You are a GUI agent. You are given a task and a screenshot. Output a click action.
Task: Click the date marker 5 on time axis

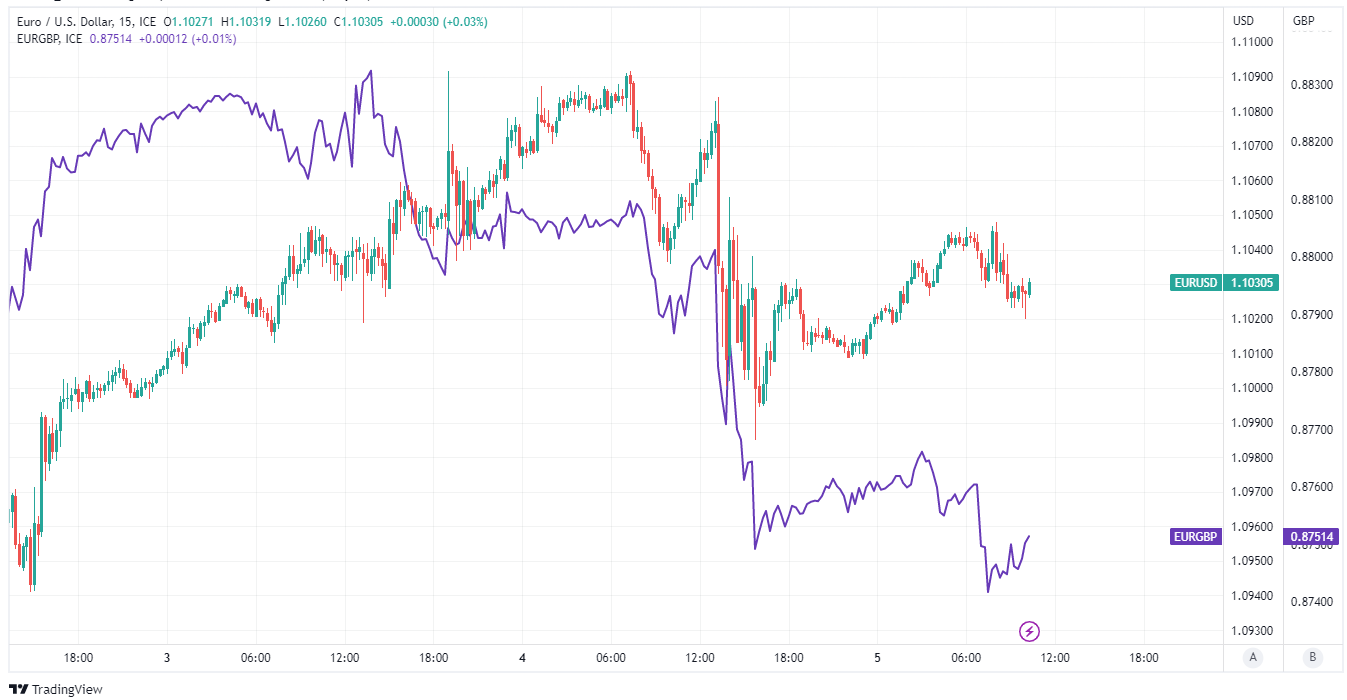click(877, 658)
